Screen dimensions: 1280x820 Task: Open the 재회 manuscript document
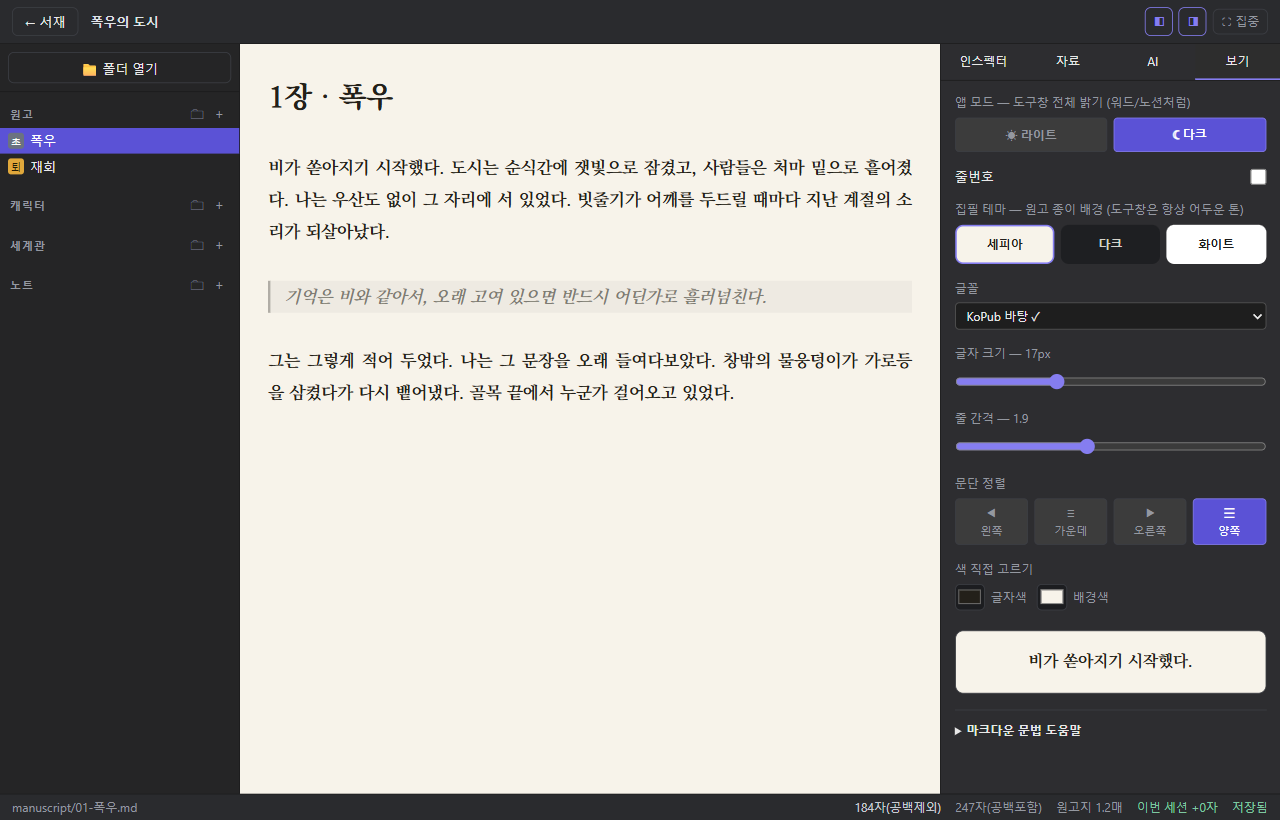120,167
